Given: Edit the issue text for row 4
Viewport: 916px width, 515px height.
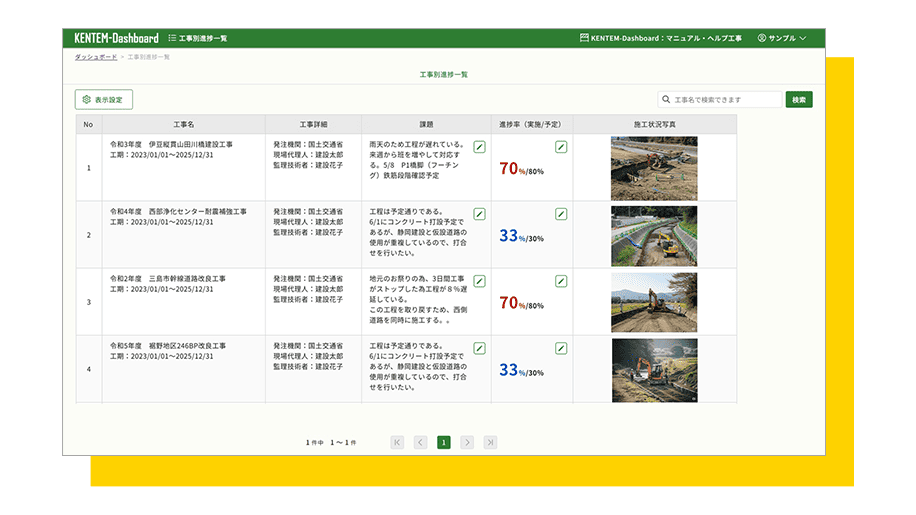Looking at the screenshot, I should point(479,348).
